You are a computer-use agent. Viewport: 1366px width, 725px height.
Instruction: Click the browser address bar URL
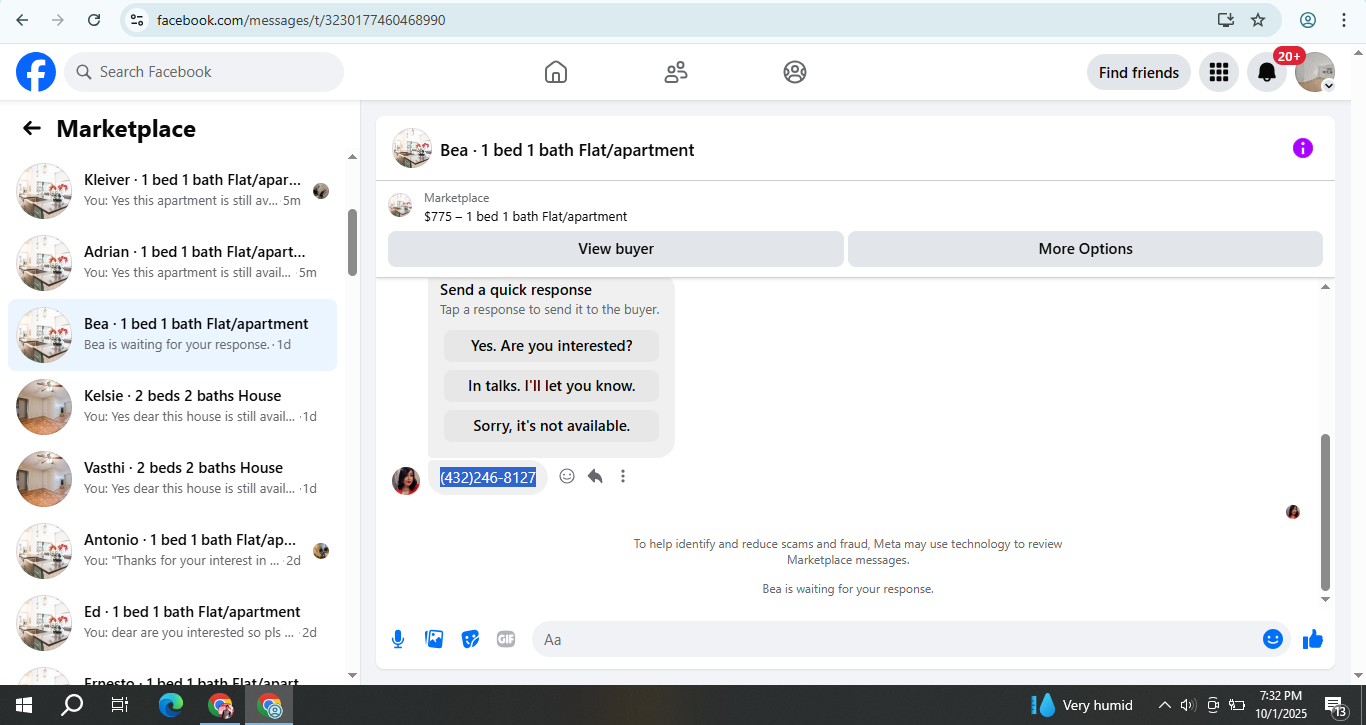[x=301, y=20]
